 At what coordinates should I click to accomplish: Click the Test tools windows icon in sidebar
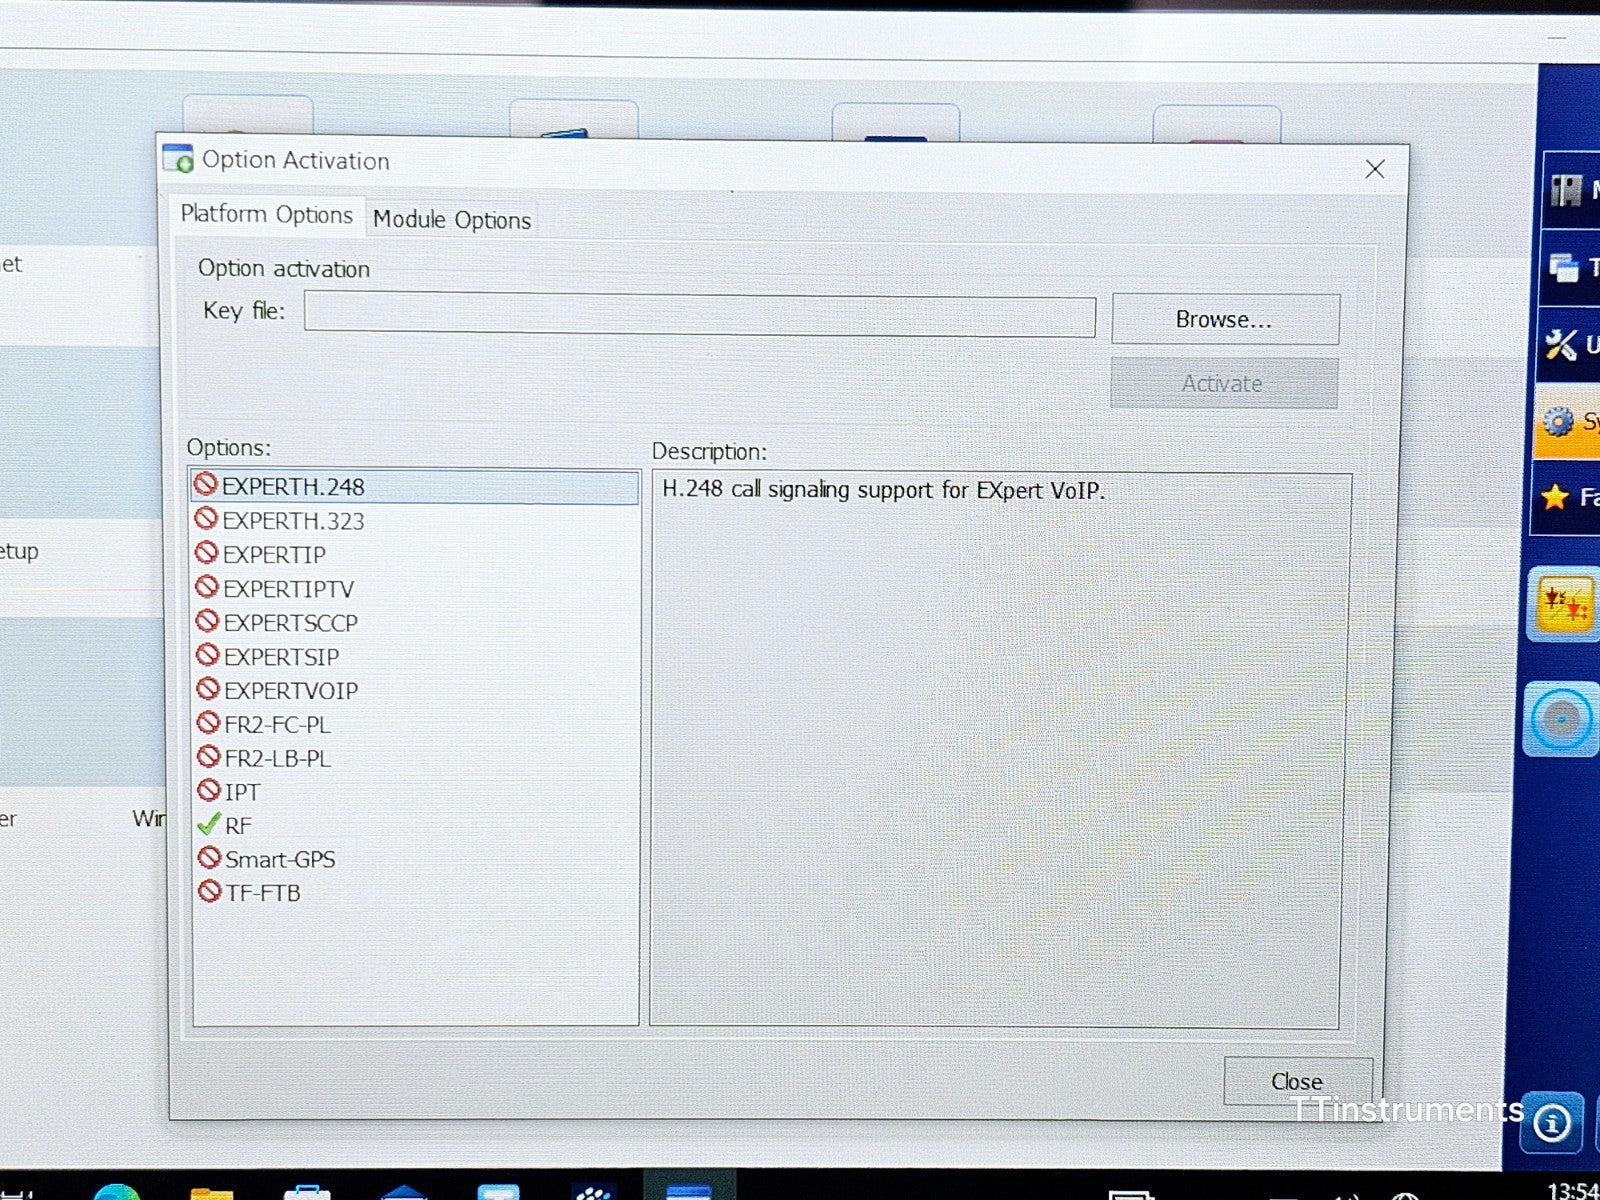[x=1568, y=267]
